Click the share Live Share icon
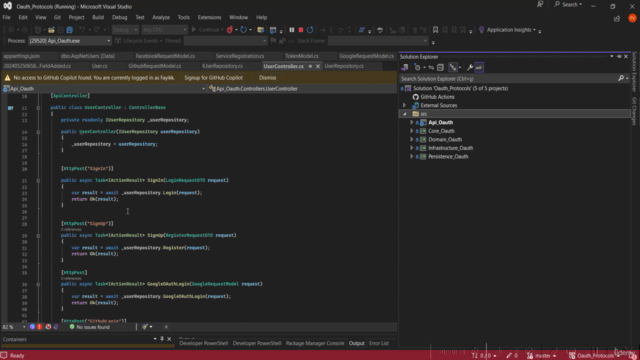Screen dimensions: 640x360 (x=617, y=18)
